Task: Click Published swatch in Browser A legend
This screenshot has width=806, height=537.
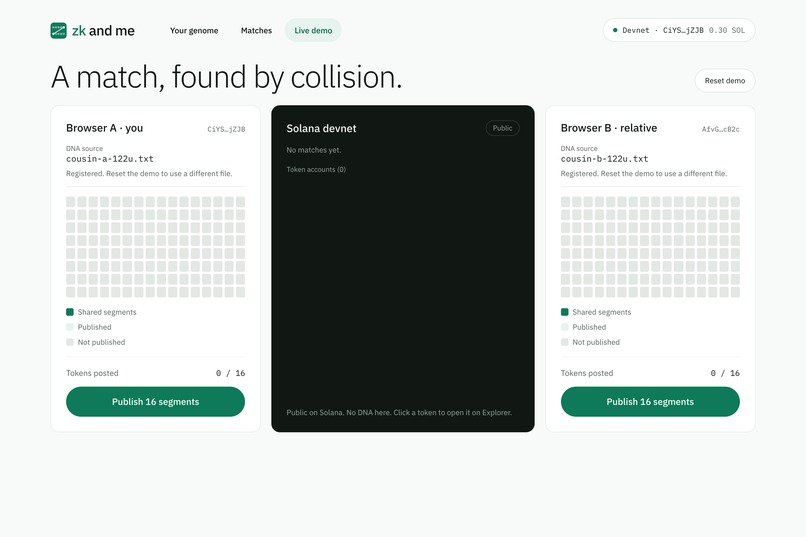Action: pyautogui.click(x=70, y=327)
